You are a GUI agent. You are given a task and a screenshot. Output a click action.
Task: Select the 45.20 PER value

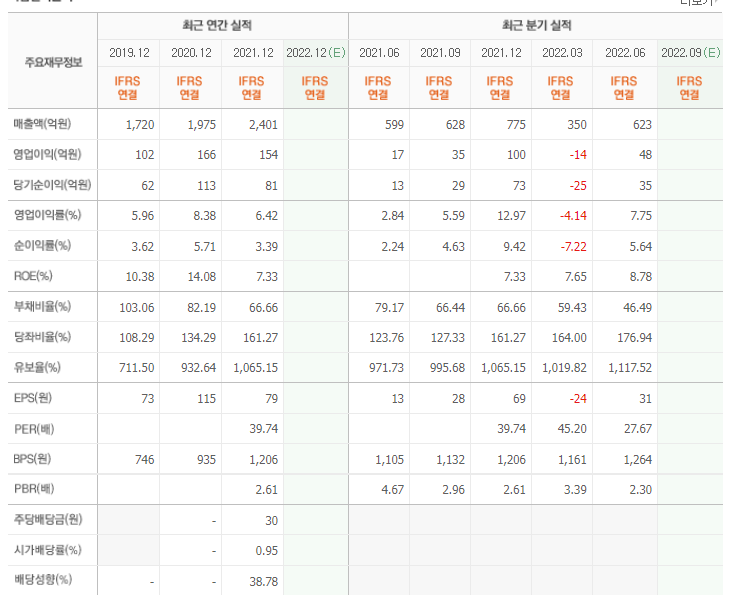coord(572,429)
